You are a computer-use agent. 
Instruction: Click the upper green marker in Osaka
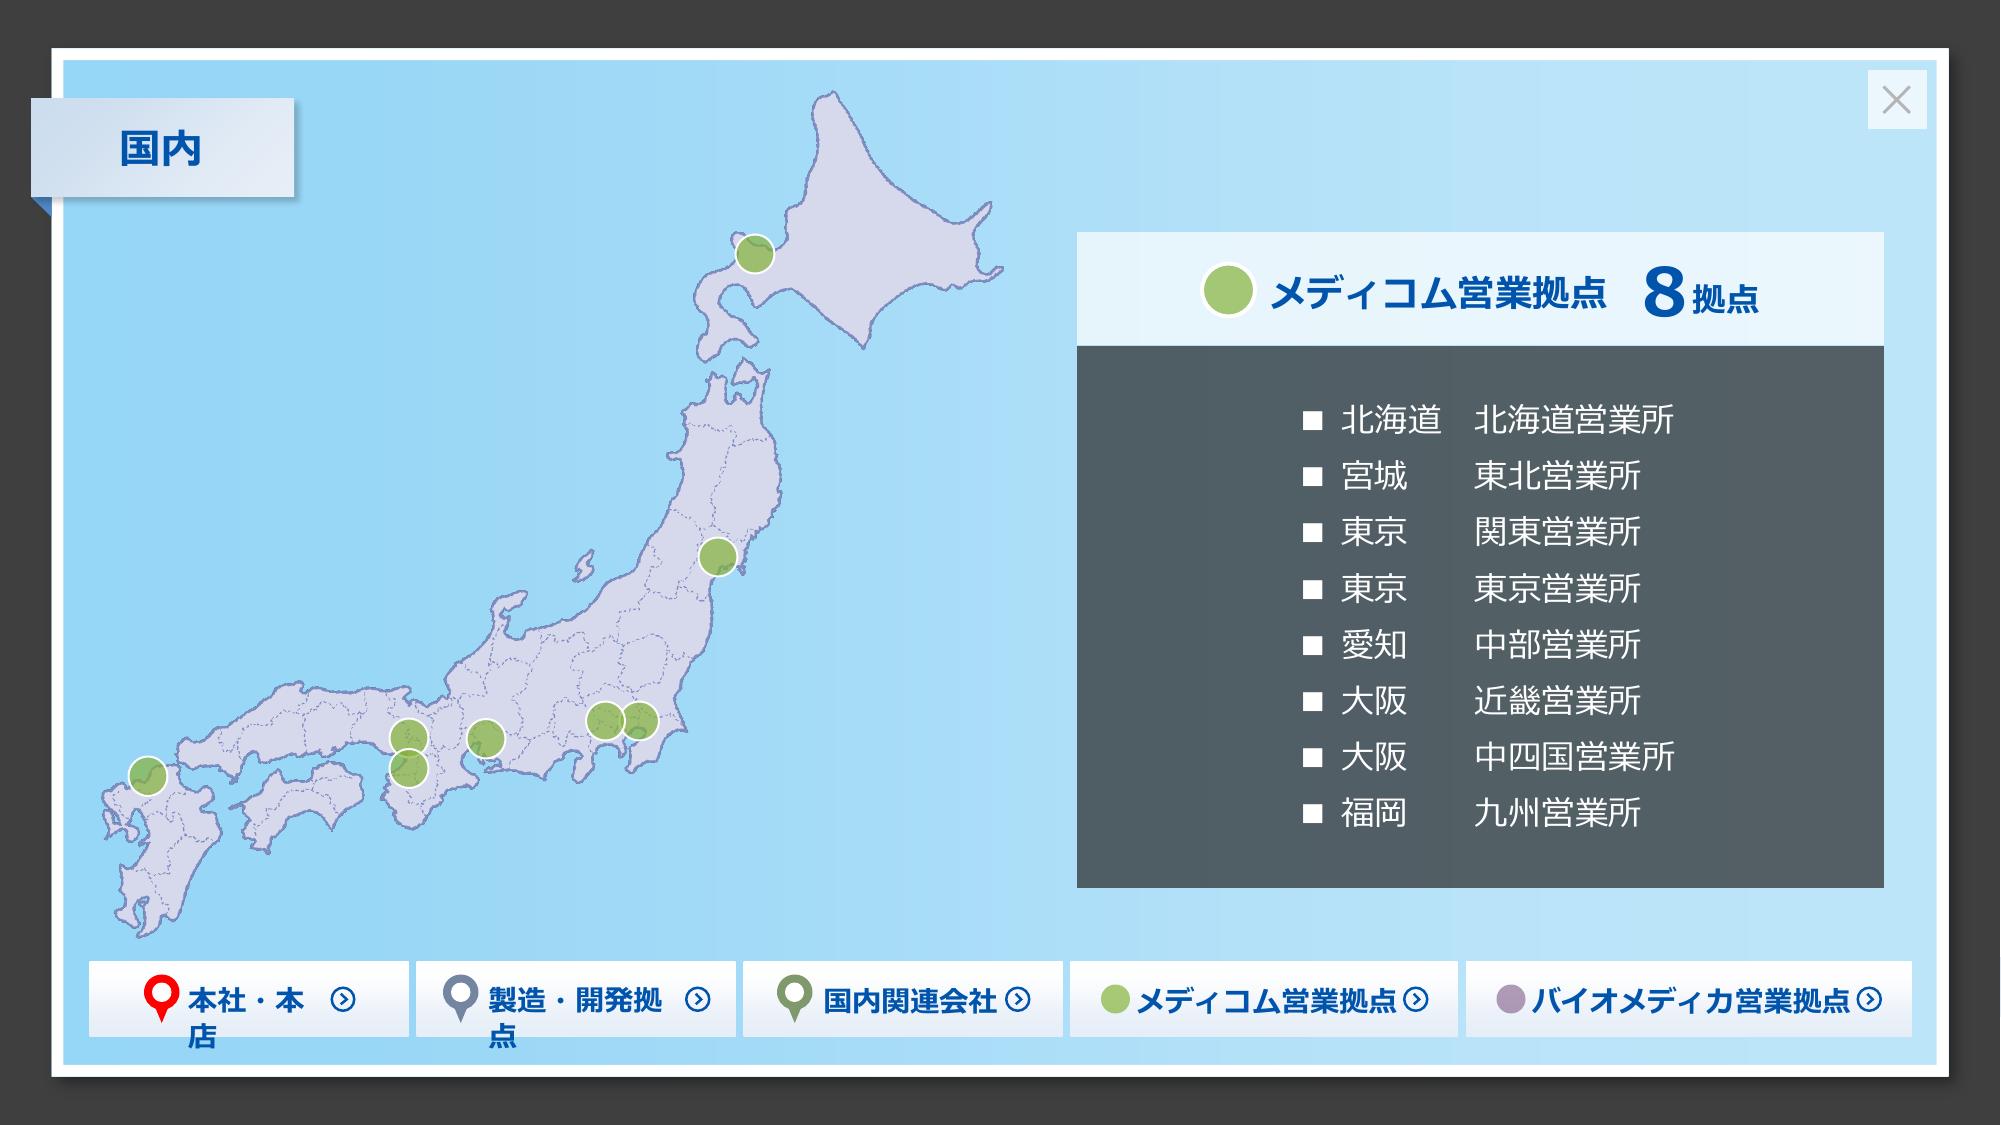408,736
